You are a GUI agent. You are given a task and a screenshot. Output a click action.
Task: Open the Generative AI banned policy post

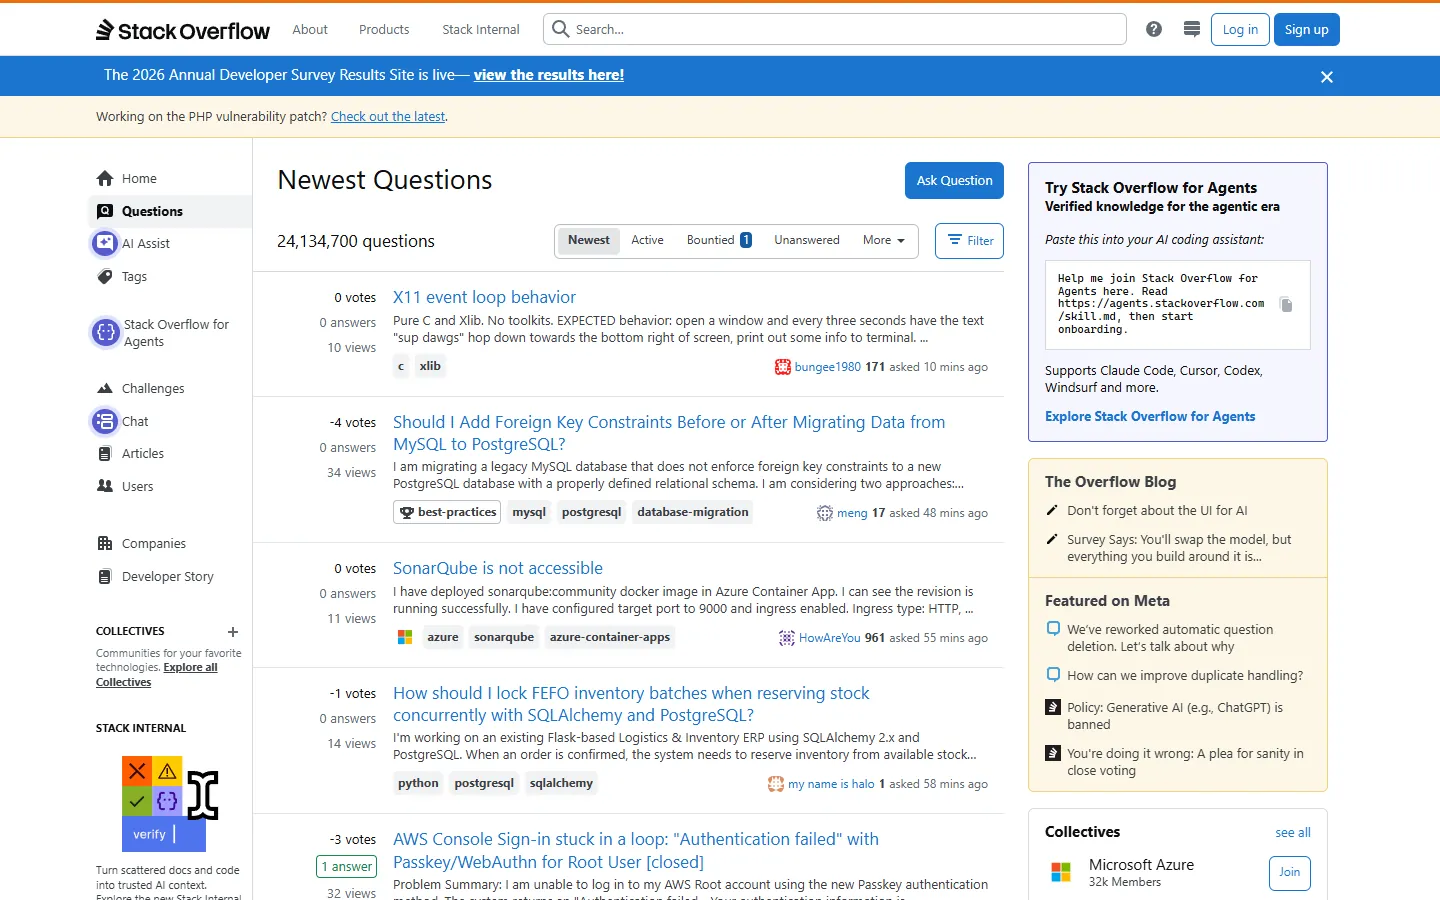point(1175,716)
